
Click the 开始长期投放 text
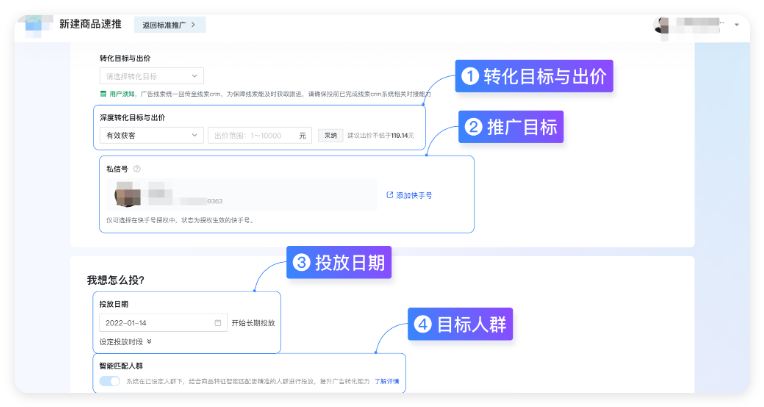253,323
